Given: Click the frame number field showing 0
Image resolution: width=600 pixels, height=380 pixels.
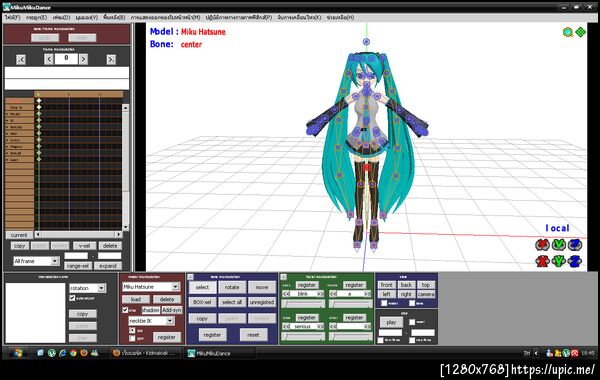Looking at the screenshot, I should point(66,59).
